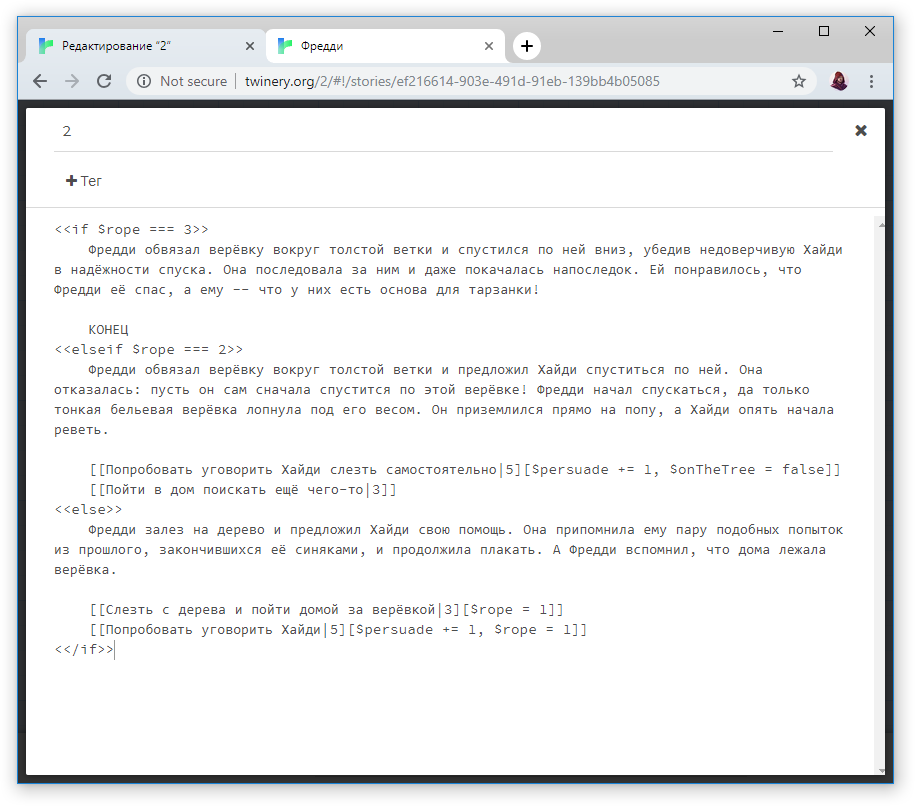The image size is (915, 806).
Task: Place cursor at "<</if>>" closing macro
Action: 84,650
